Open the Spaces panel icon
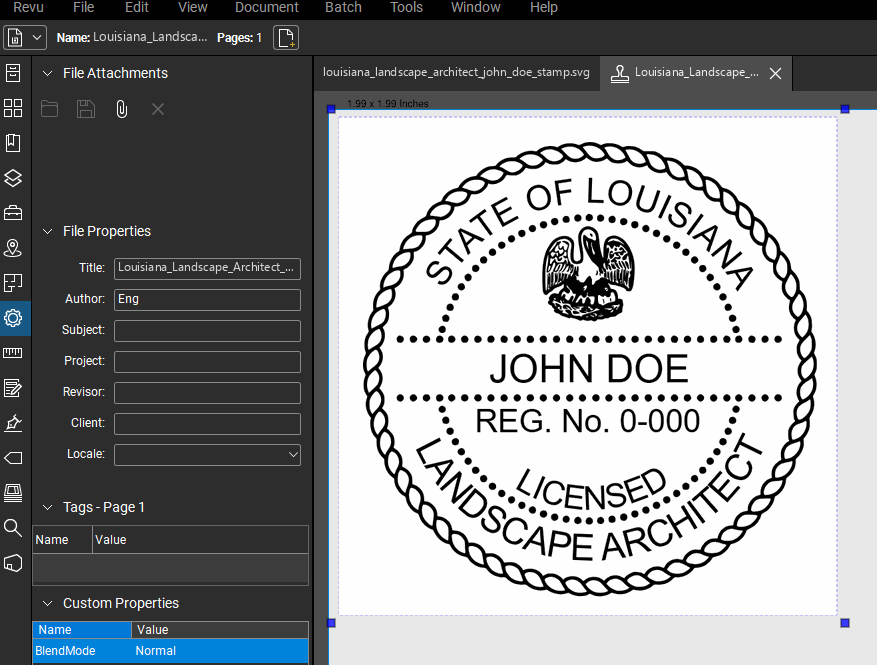 pyautogui.click(x=13, y=283)
